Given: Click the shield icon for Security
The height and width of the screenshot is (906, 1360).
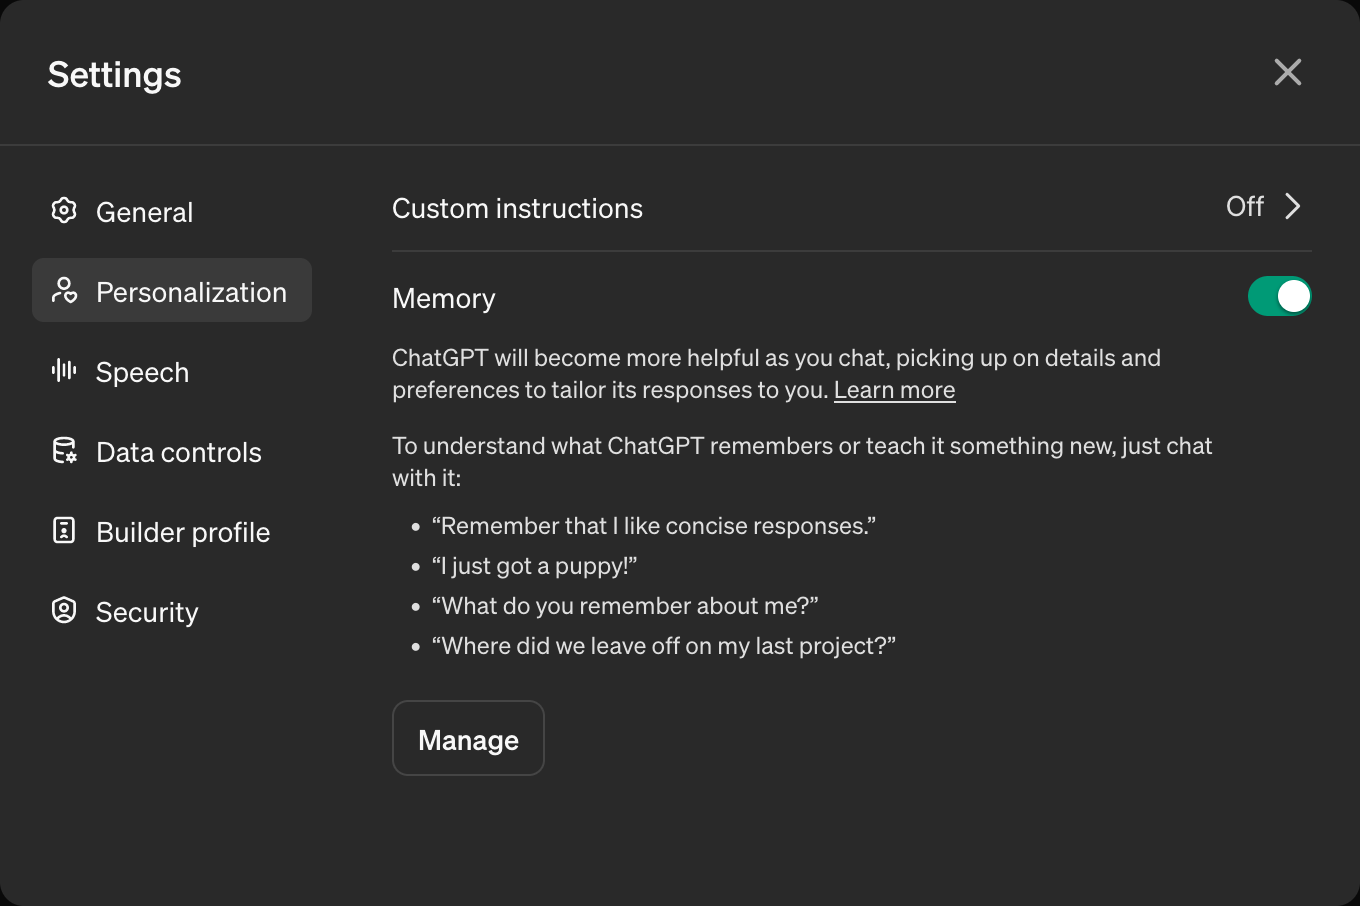Looking at the screenshot, I should point(64,610).
